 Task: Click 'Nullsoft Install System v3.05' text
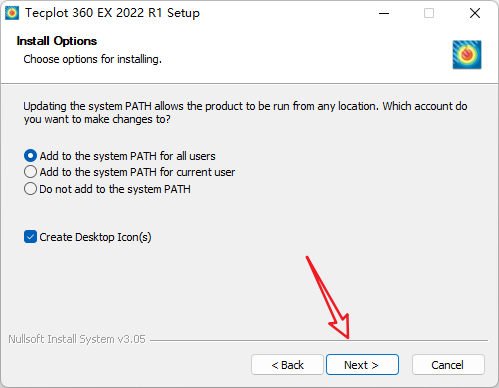click(77, 339)
